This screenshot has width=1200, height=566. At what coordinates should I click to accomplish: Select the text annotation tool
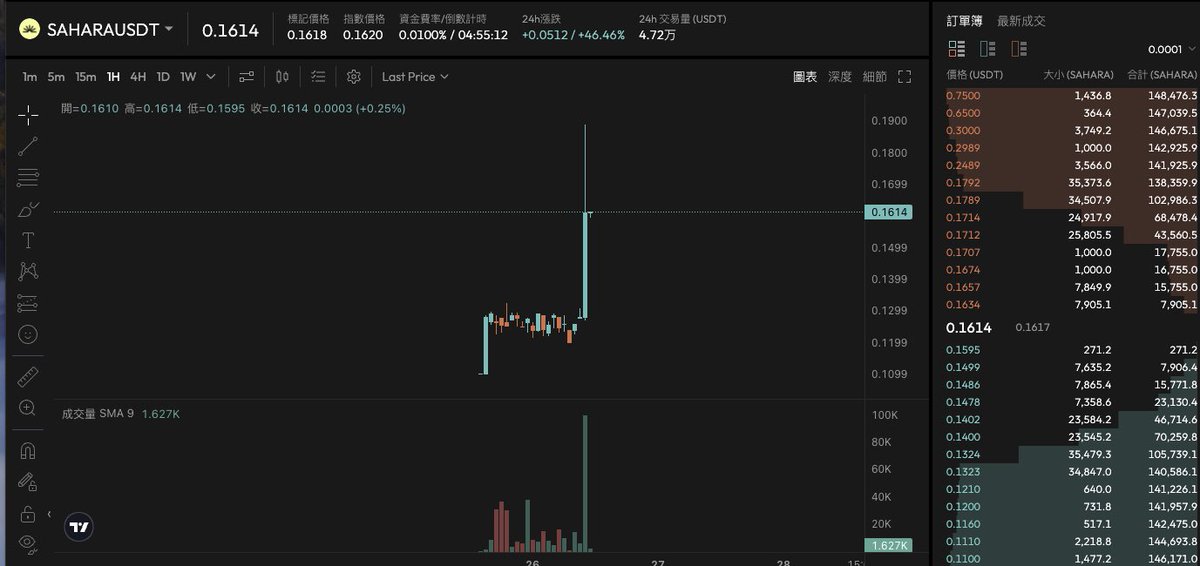tap(28, 240)
